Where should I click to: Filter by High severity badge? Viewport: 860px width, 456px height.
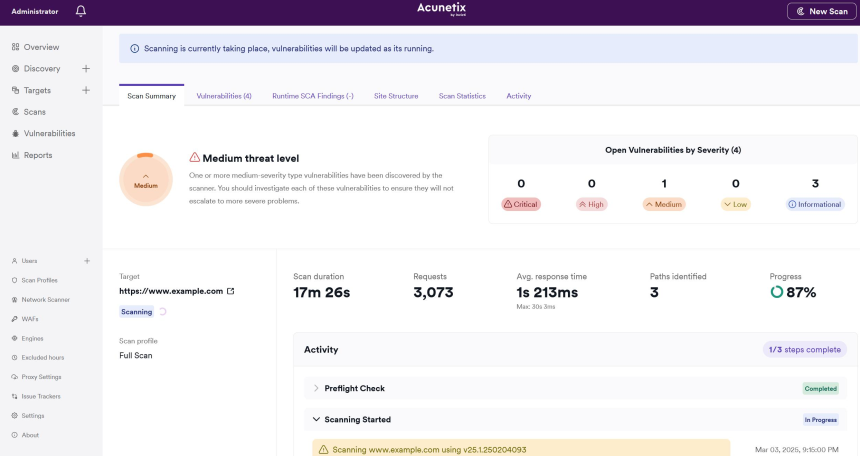591,204
